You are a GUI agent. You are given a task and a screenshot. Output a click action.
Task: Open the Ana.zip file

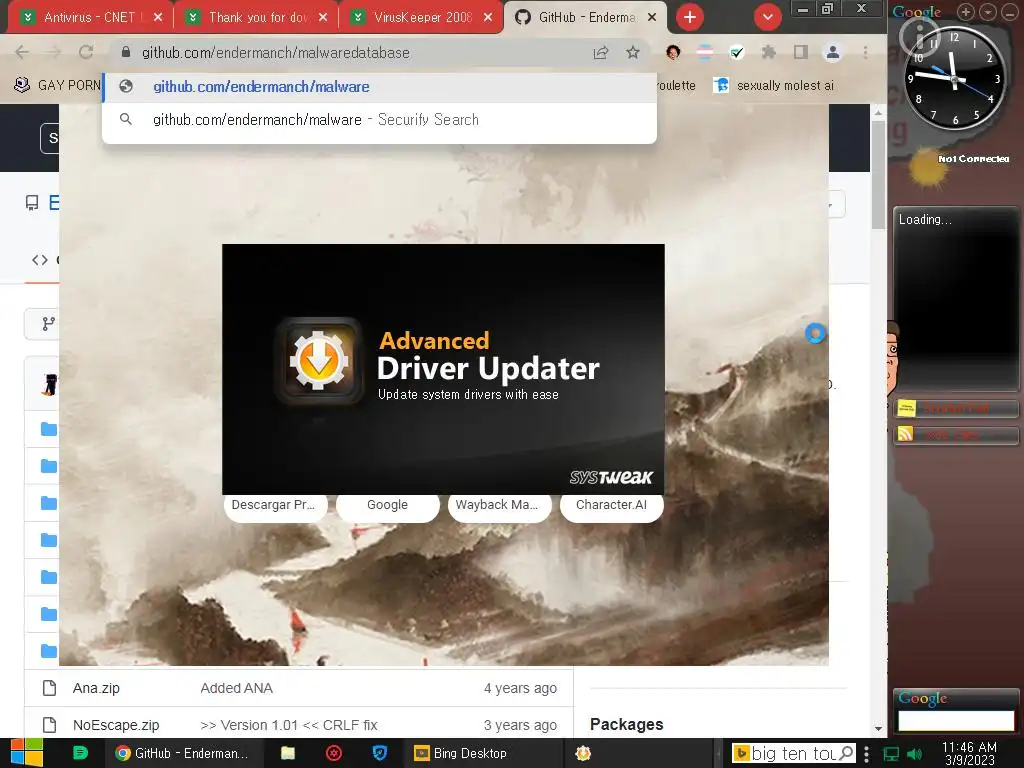pos(96,688)
